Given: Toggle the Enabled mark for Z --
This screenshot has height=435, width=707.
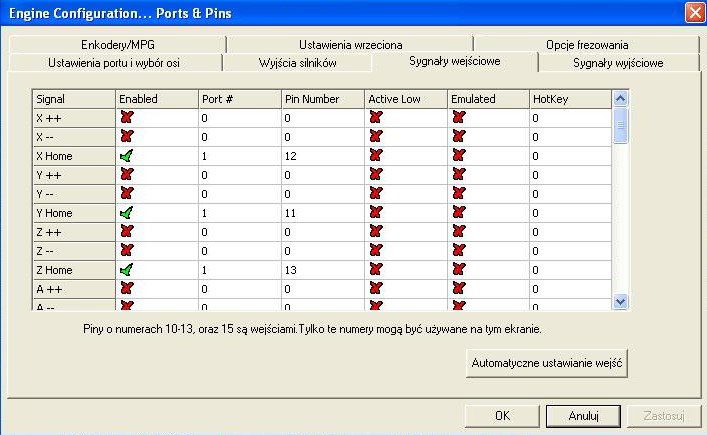Looking at the screenshot, I should point(127,250).
